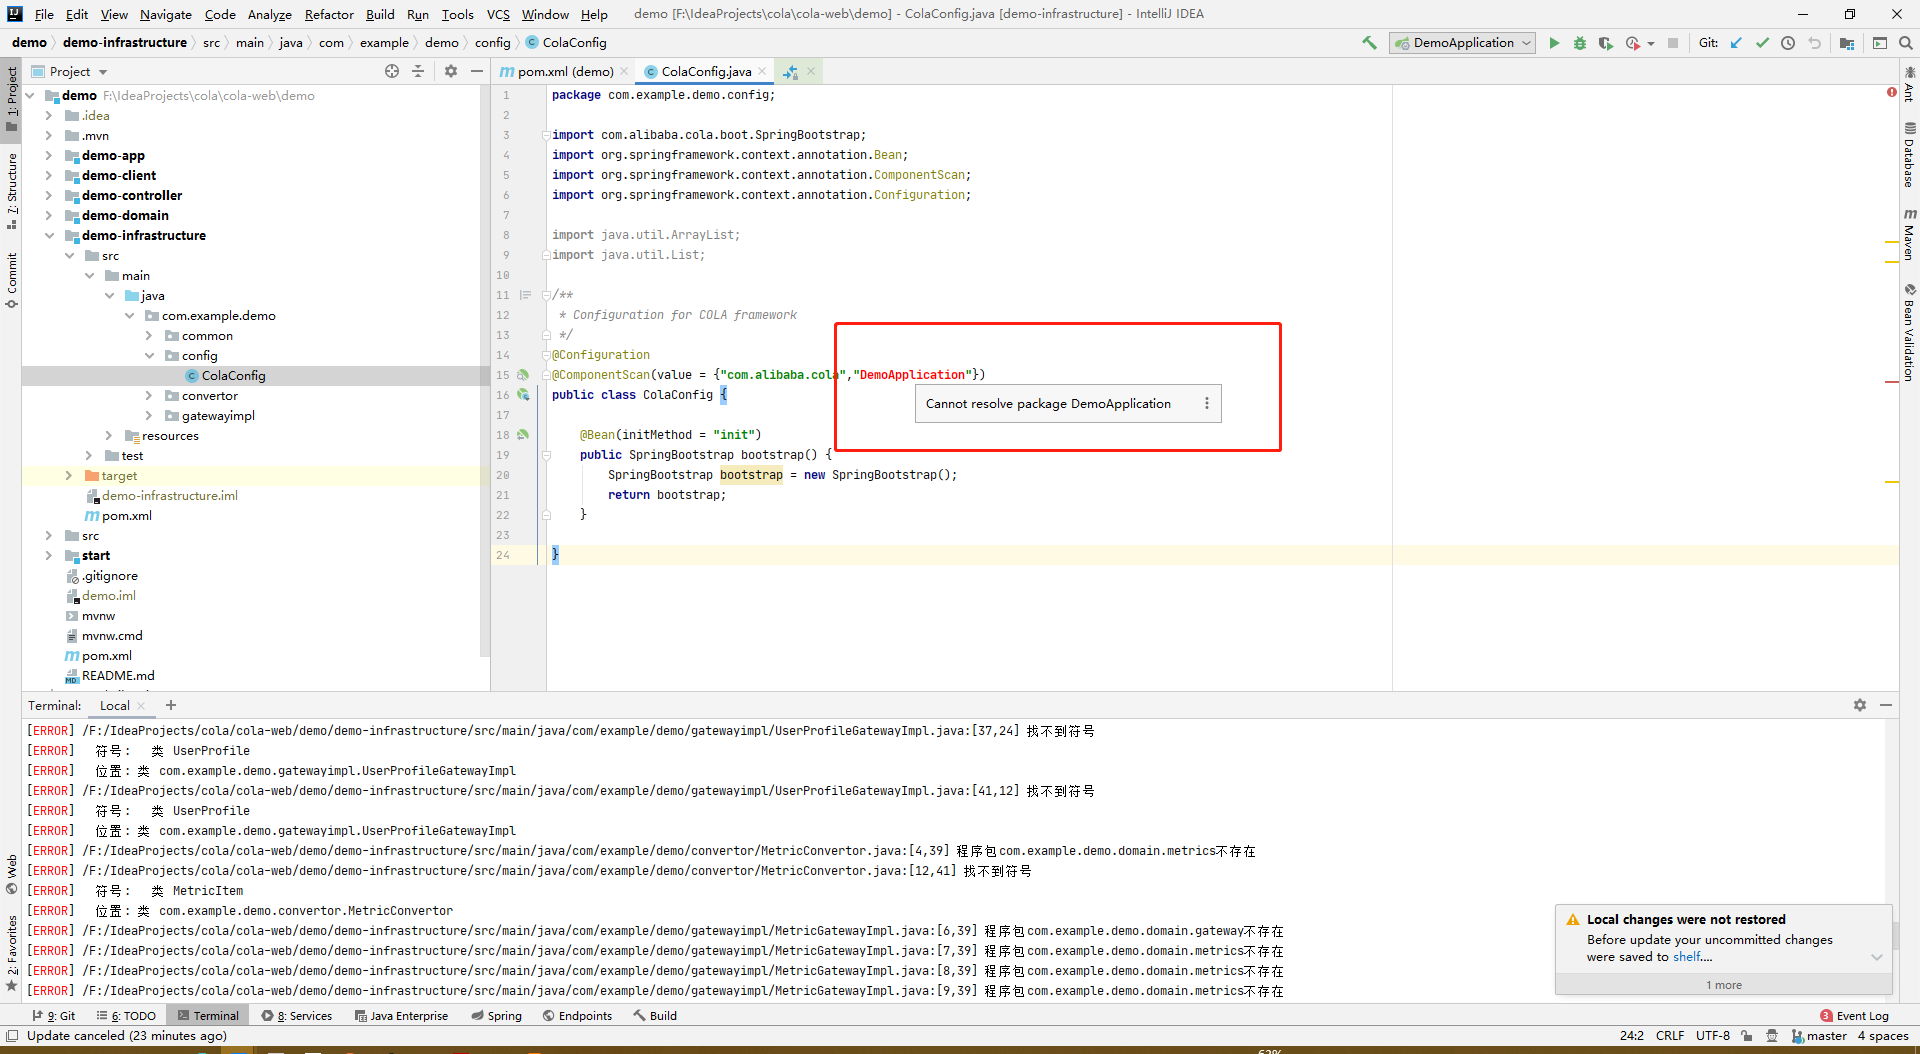
Task: Open the Search Everywhere magnifier icon
Action: (1906, 43)
